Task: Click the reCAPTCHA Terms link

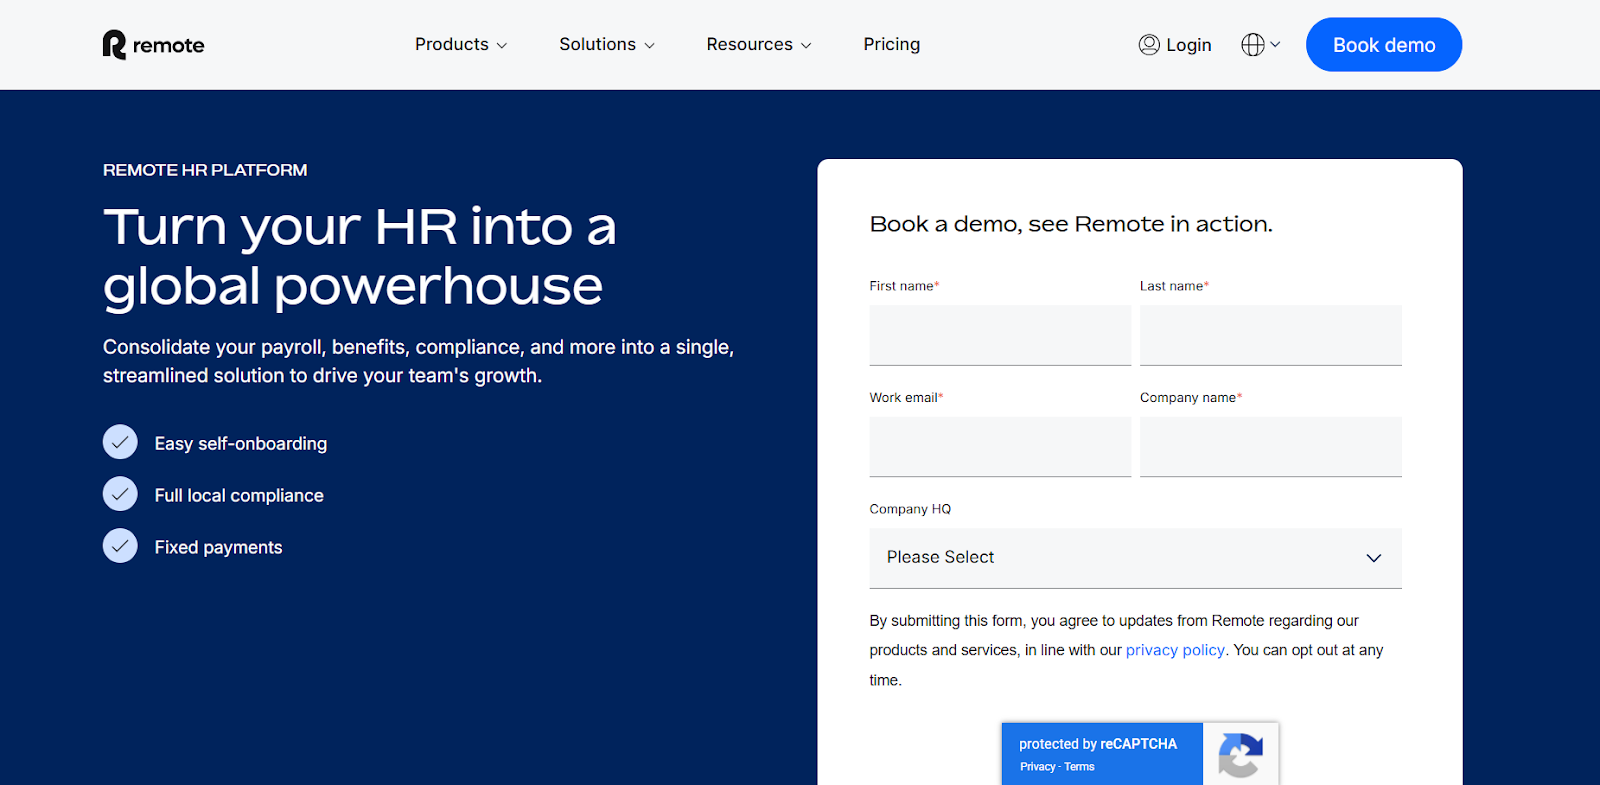Action: coord(1079,767)
